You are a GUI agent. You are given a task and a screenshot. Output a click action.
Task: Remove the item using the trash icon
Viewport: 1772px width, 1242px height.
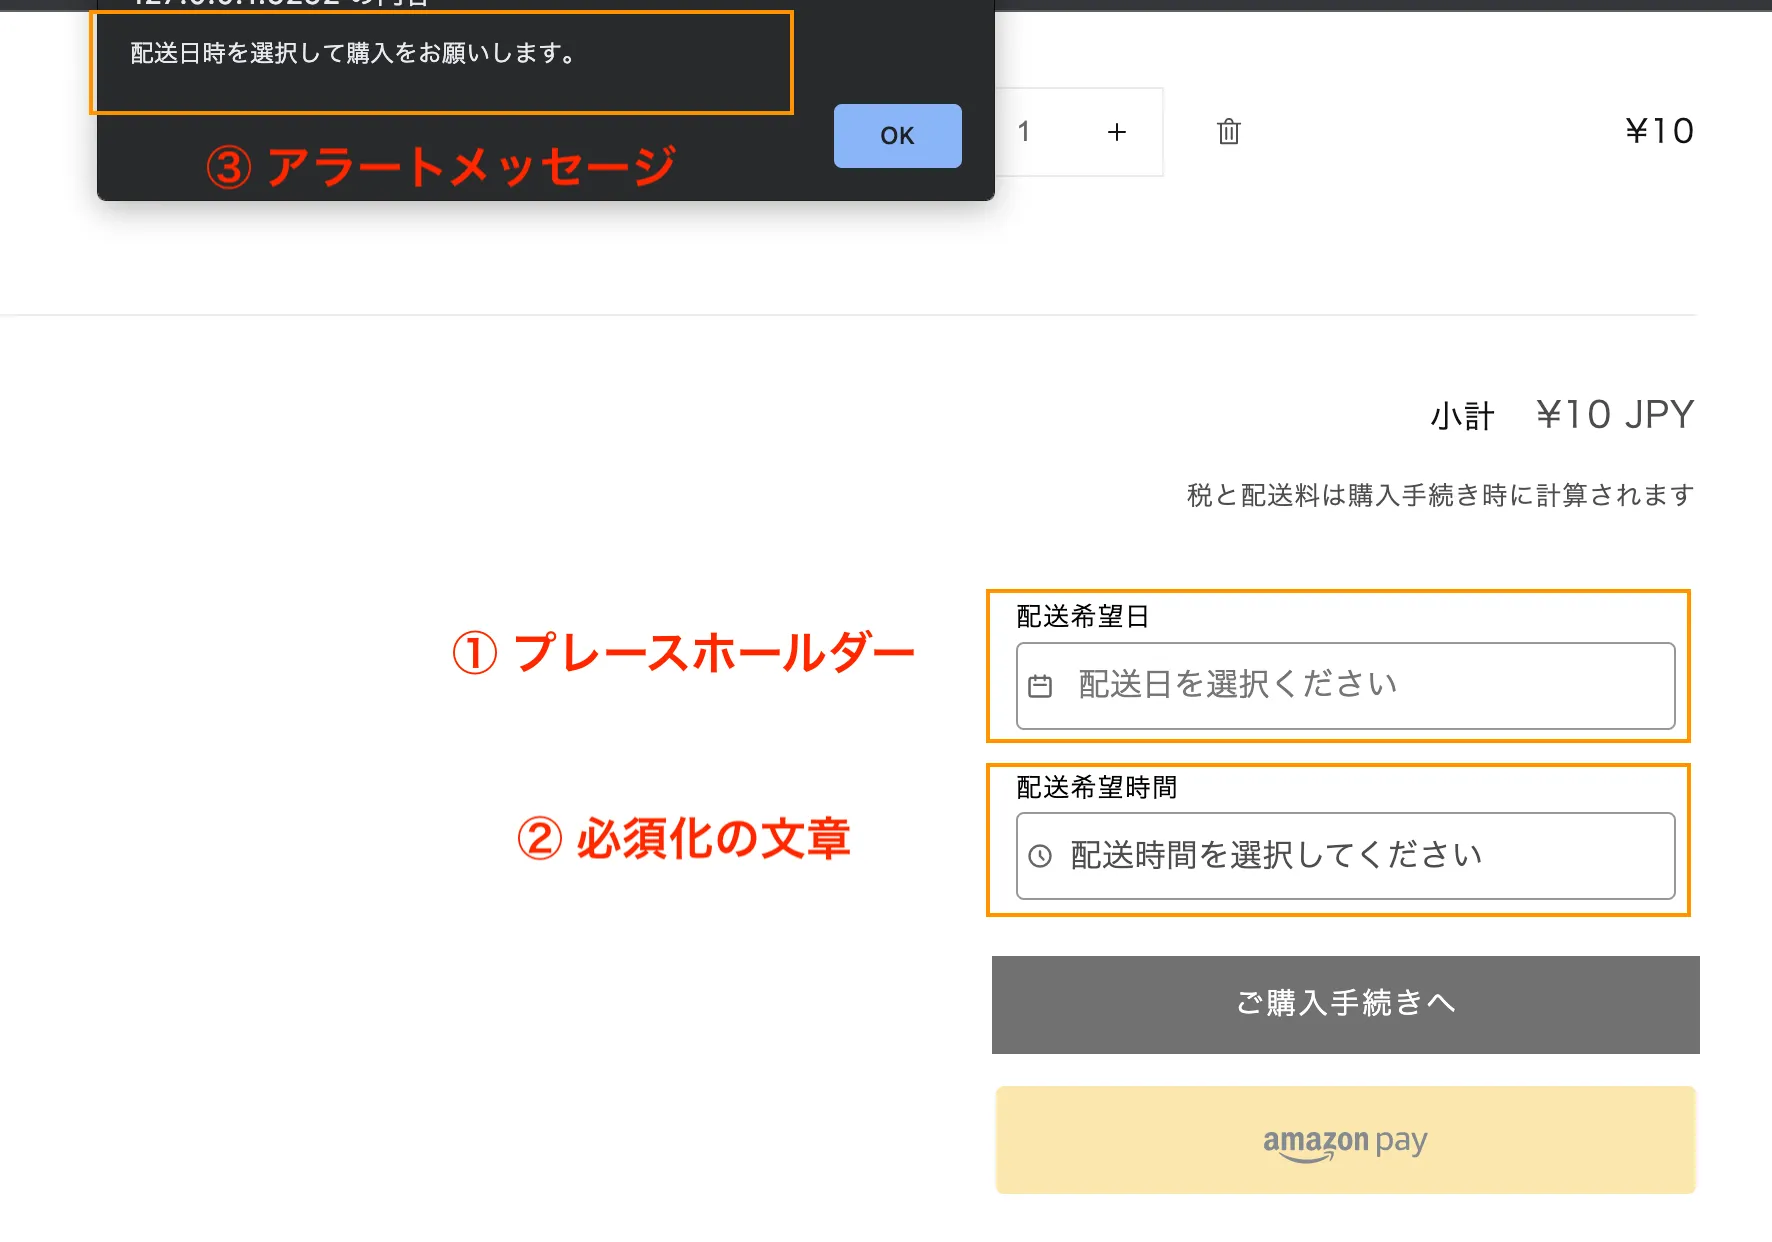point(1228,132)
